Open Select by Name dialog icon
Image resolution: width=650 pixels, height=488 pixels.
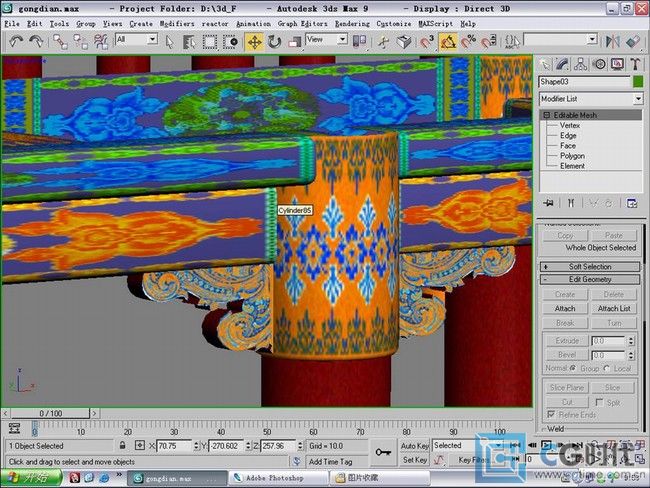point(189,42)
